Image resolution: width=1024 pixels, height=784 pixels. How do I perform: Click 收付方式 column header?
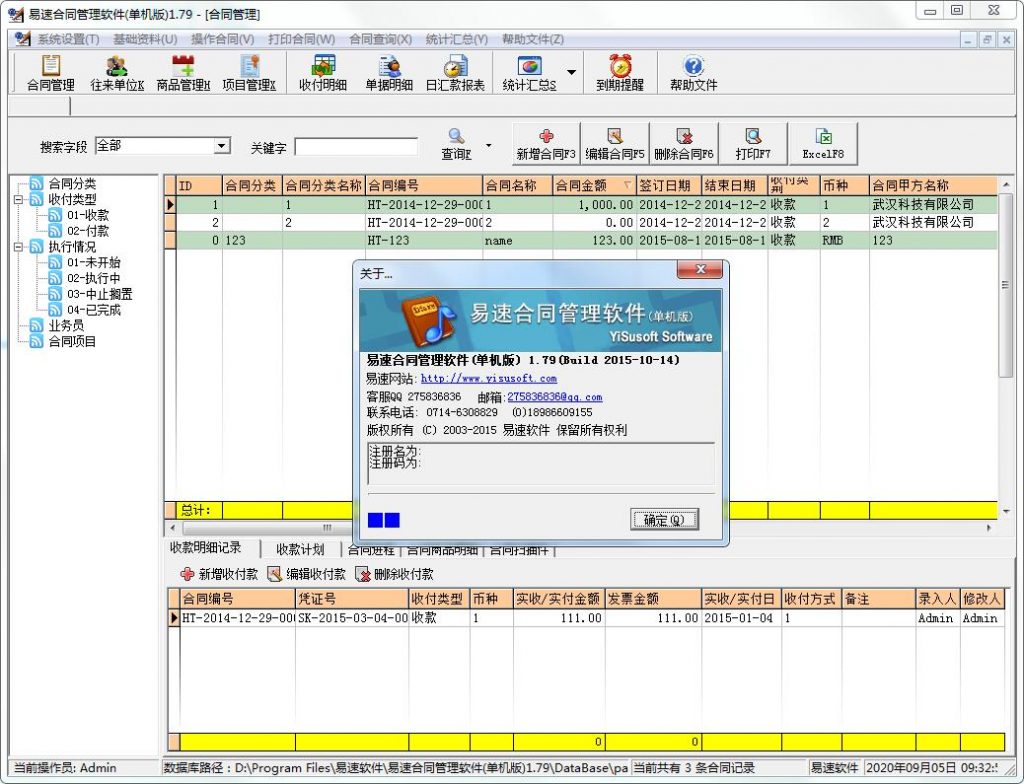pyautogui.click(x=810, y=598)
